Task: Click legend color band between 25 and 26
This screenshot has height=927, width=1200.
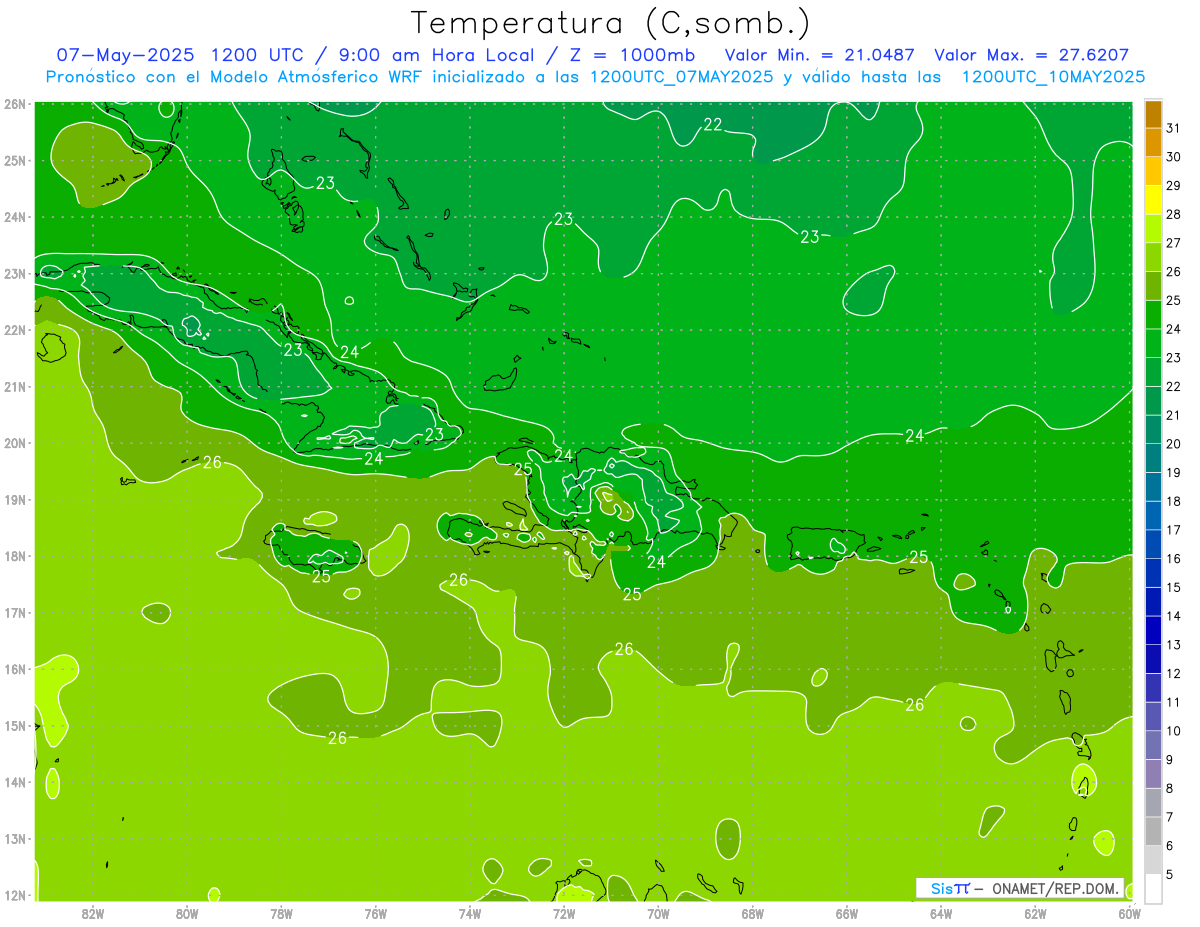Action: pyautogui.click(x=1153, y=287)
